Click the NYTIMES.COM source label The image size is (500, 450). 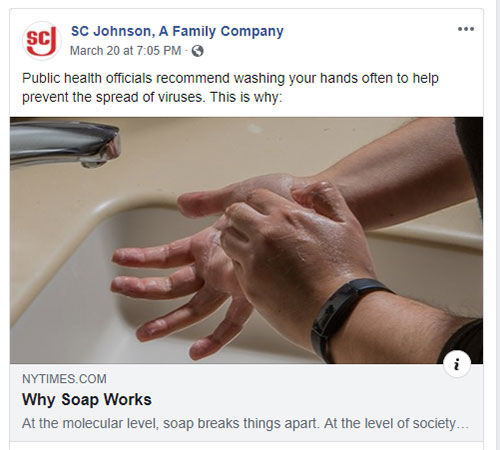click(x=64, y=379)
